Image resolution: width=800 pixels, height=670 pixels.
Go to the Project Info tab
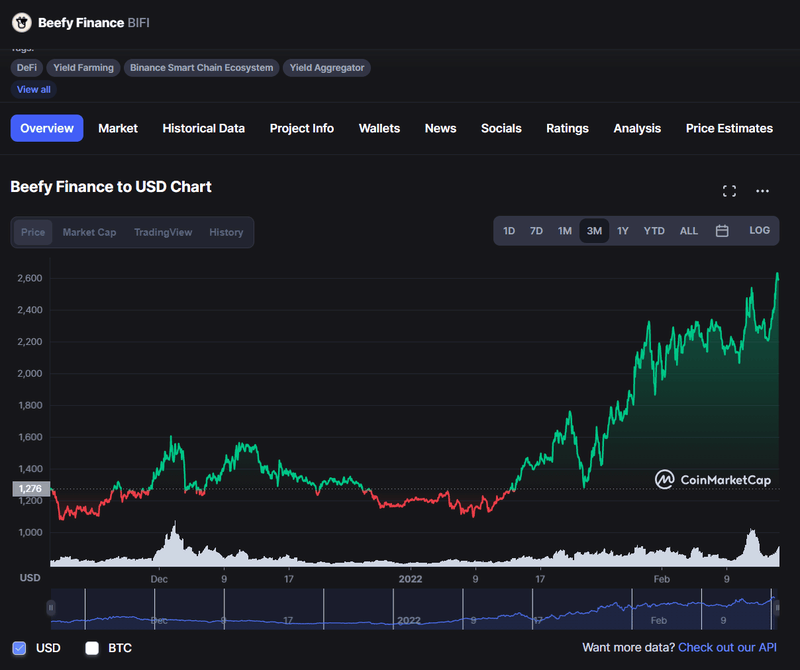[302, 128]
